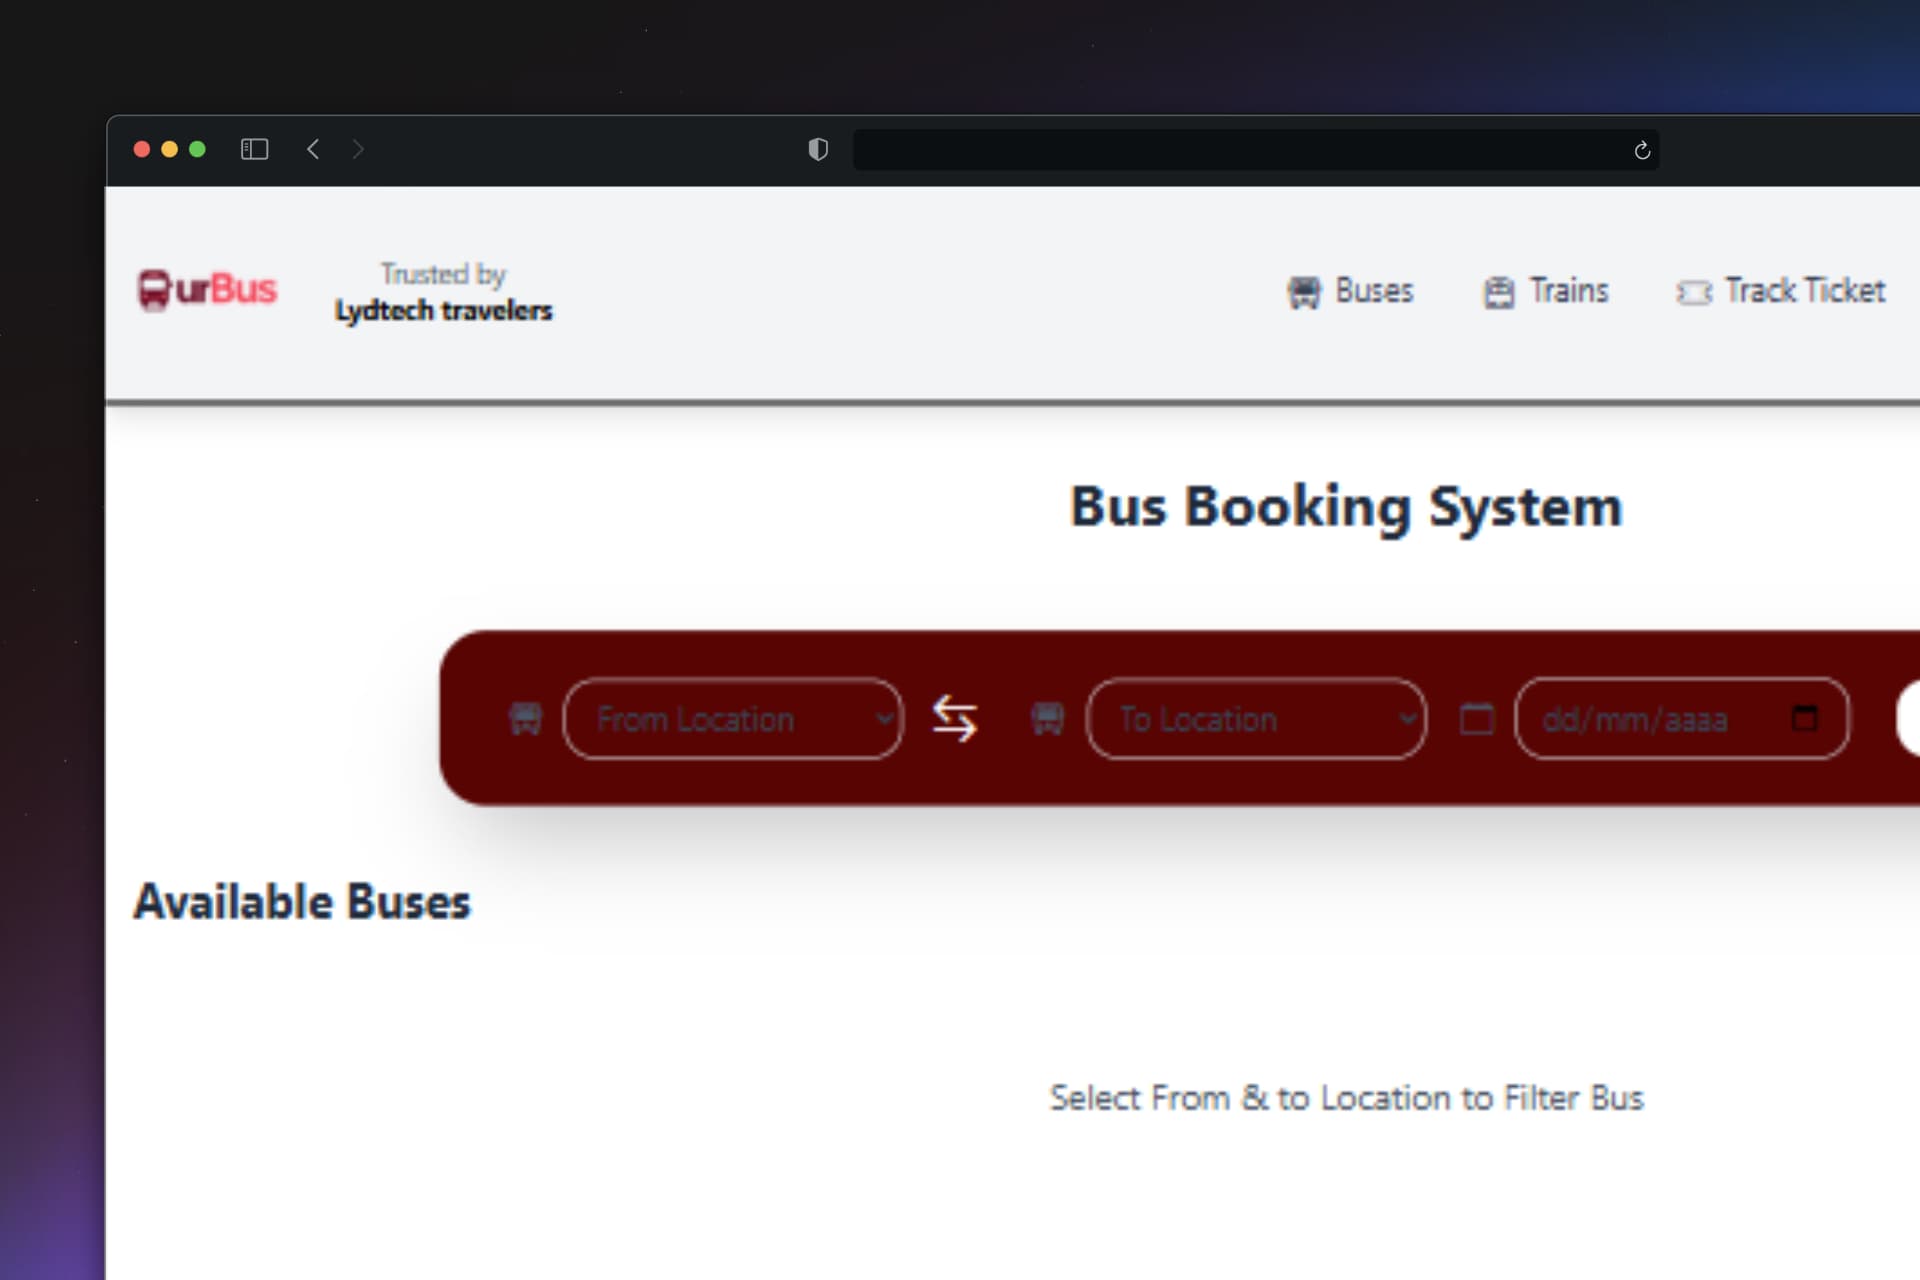Screen dimensions: 1920x1280
Task: Click bus icon before From Location
Action: 526,718
